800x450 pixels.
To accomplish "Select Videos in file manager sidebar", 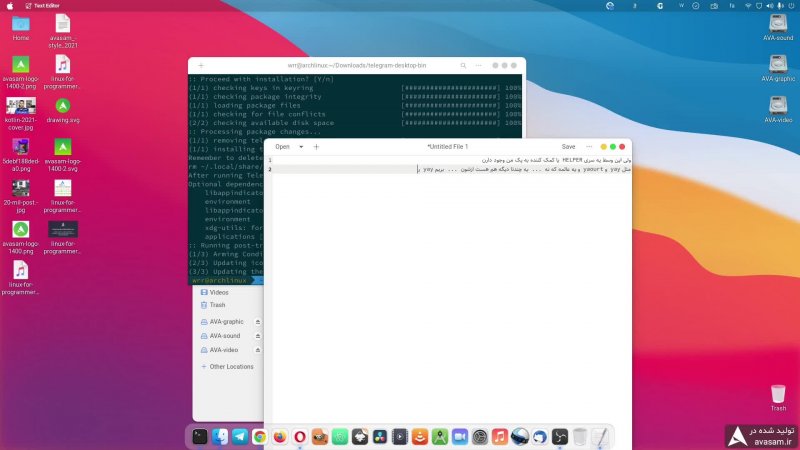I will click(218, 292).
